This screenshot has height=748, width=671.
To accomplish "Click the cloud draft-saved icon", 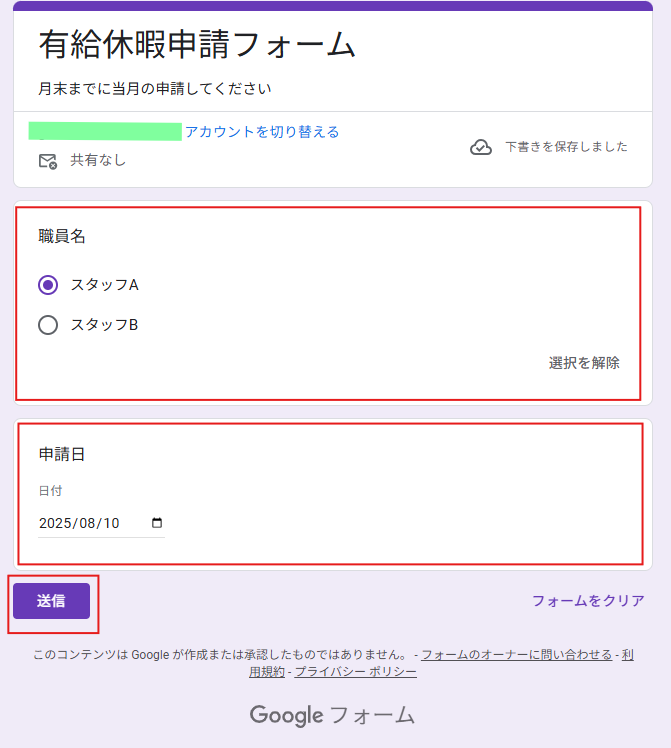I will click(x=481, y=147).
